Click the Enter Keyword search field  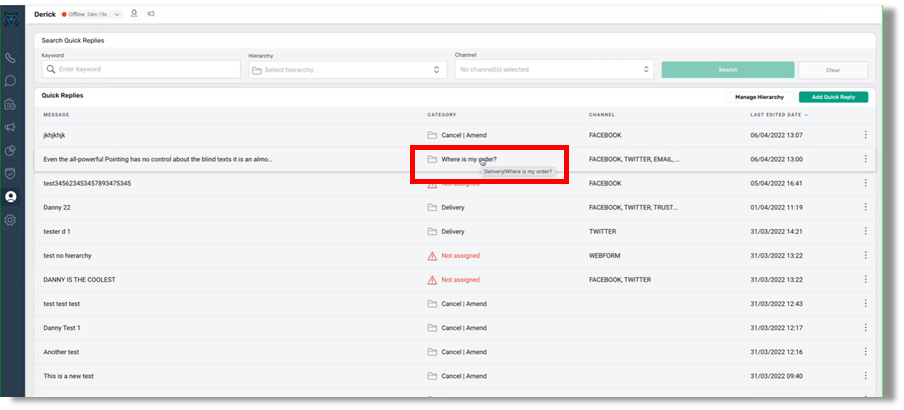pos(141,70)
